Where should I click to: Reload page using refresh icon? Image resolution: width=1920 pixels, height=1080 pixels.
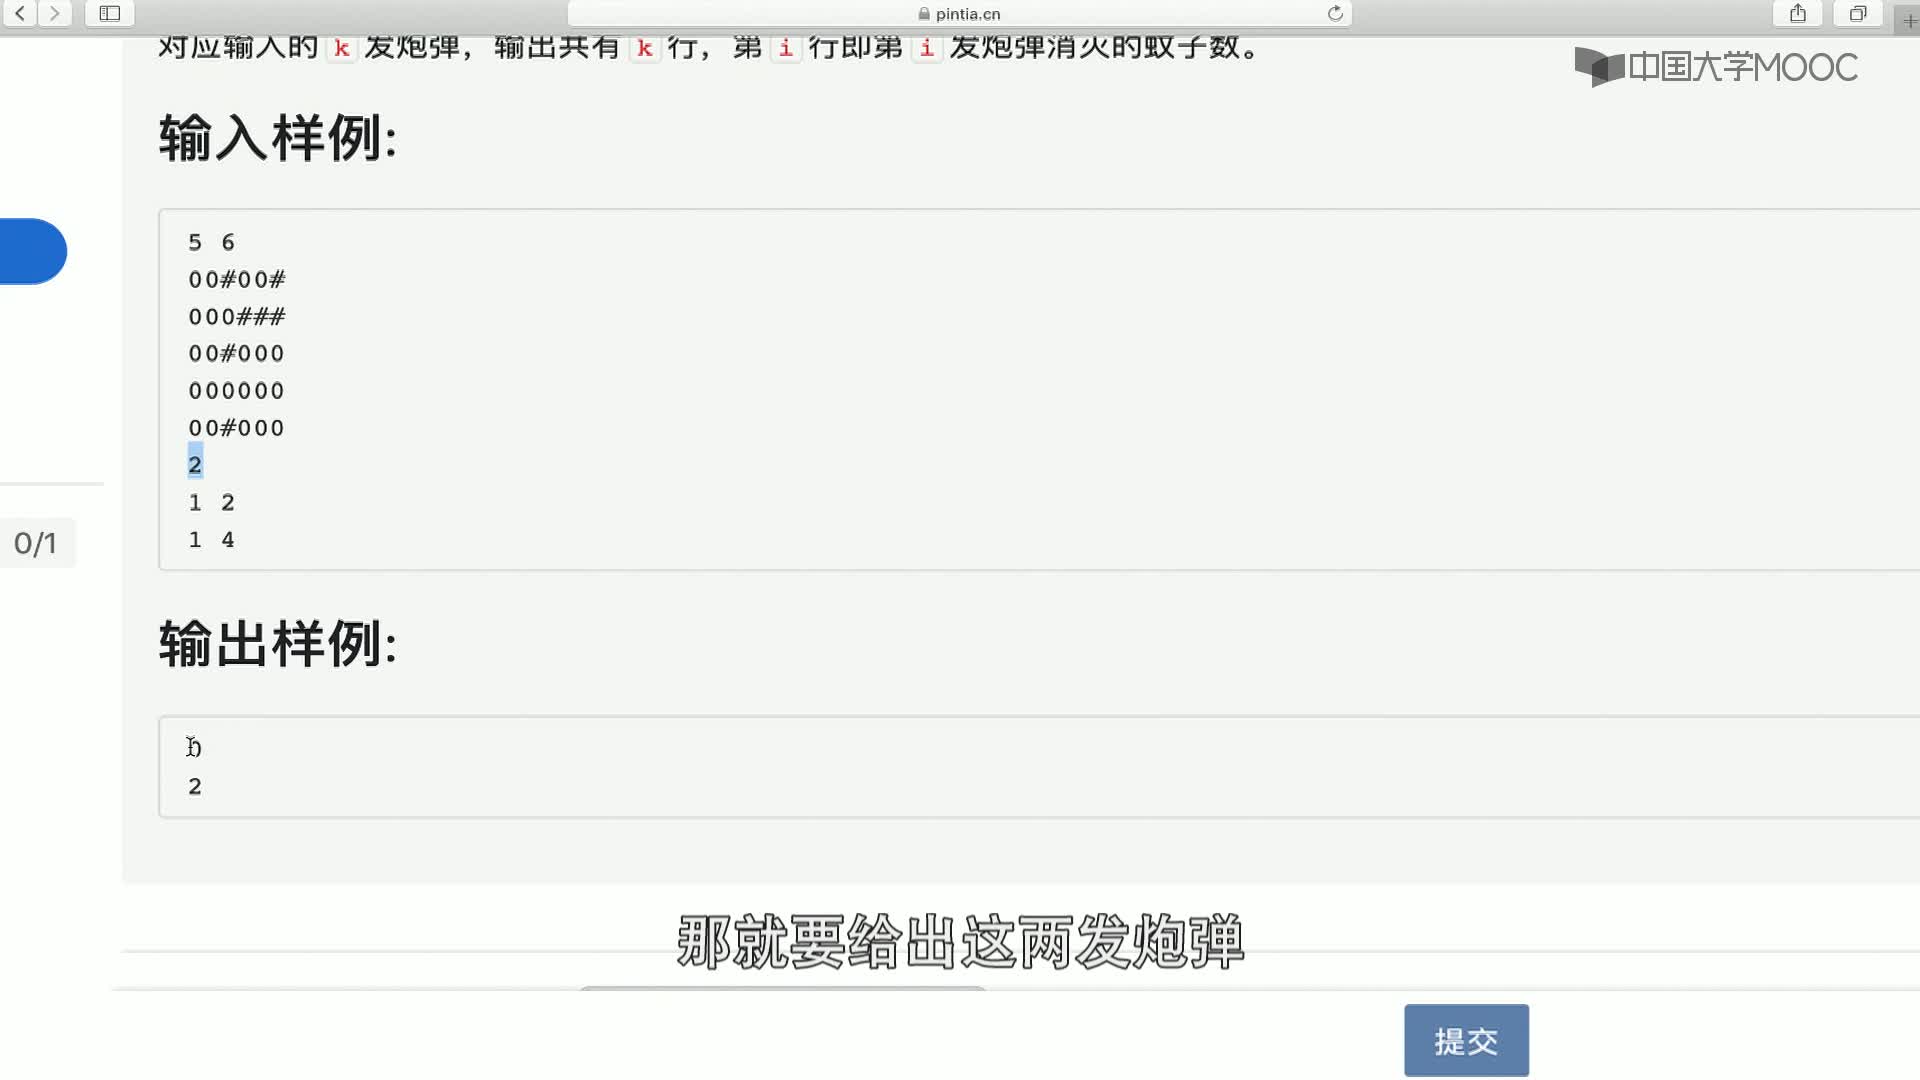(1335, 13)
